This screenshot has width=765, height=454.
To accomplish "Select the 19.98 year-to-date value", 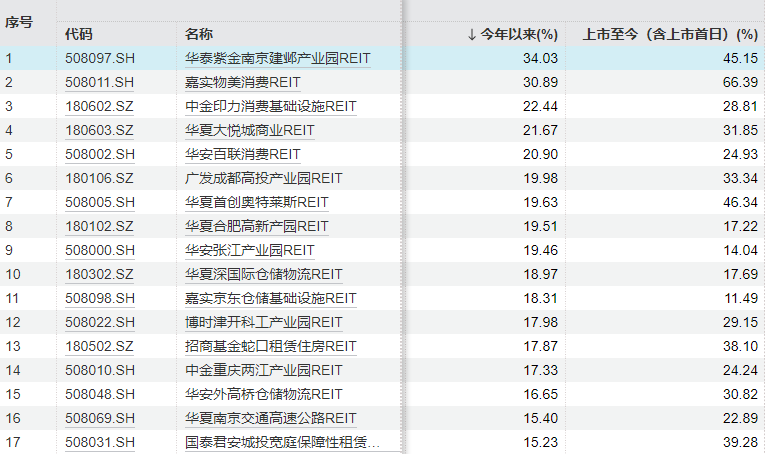I will click(540, 178).
